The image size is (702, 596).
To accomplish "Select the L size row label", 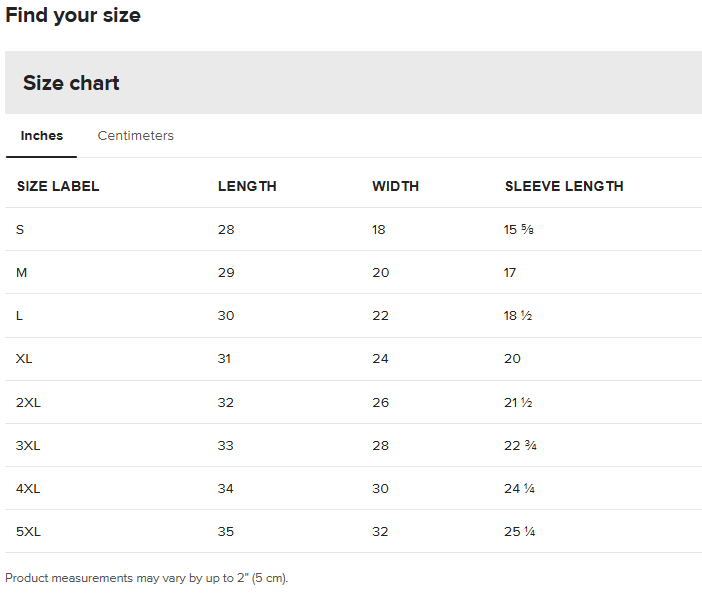I will tap(20, 316).
